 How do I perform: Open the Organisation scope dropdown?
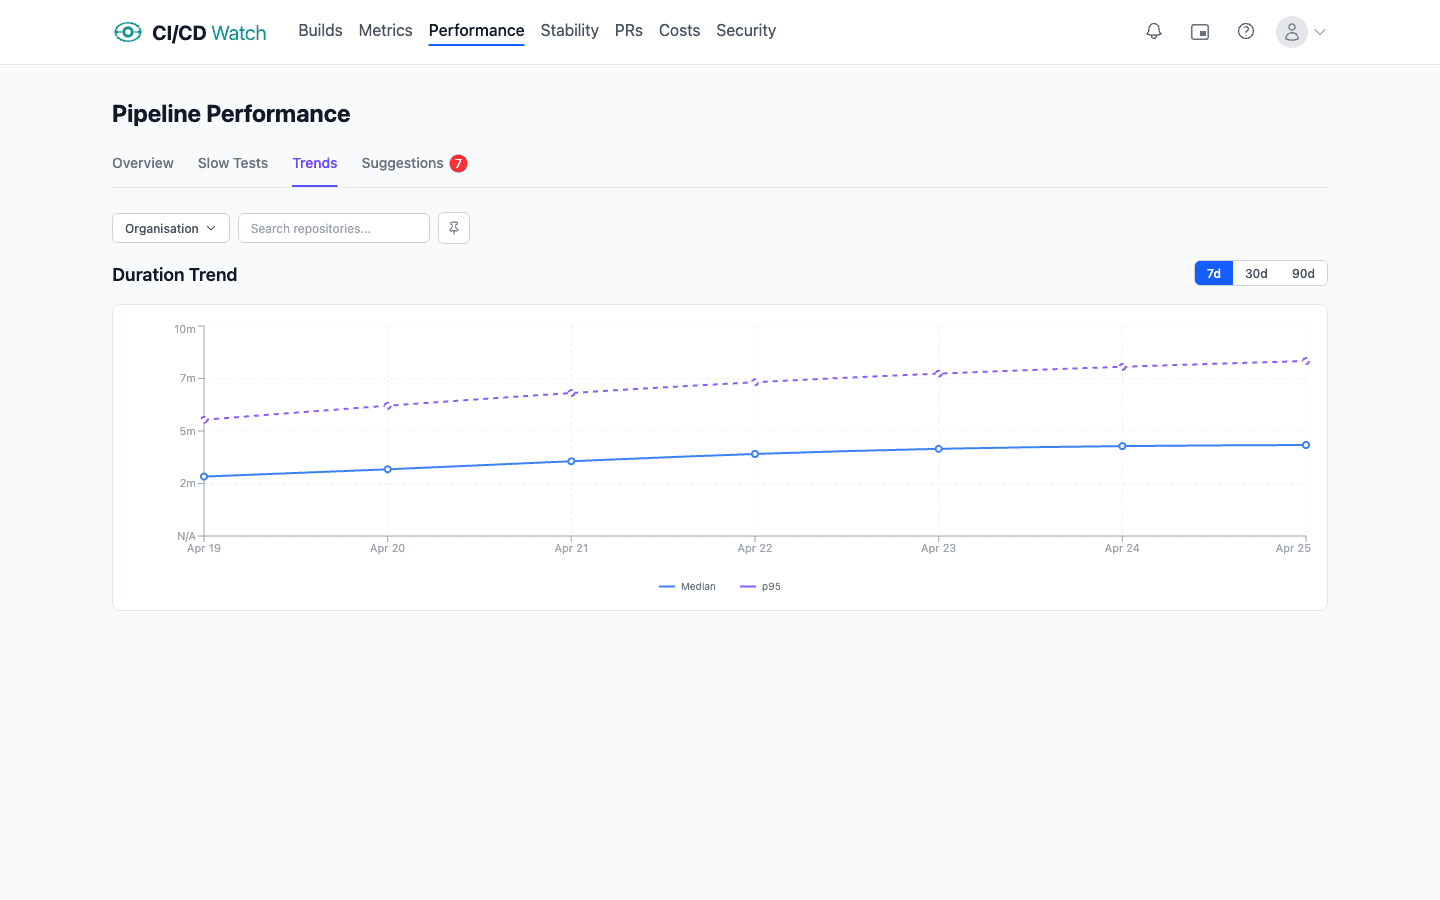click(x=170, y=228)
